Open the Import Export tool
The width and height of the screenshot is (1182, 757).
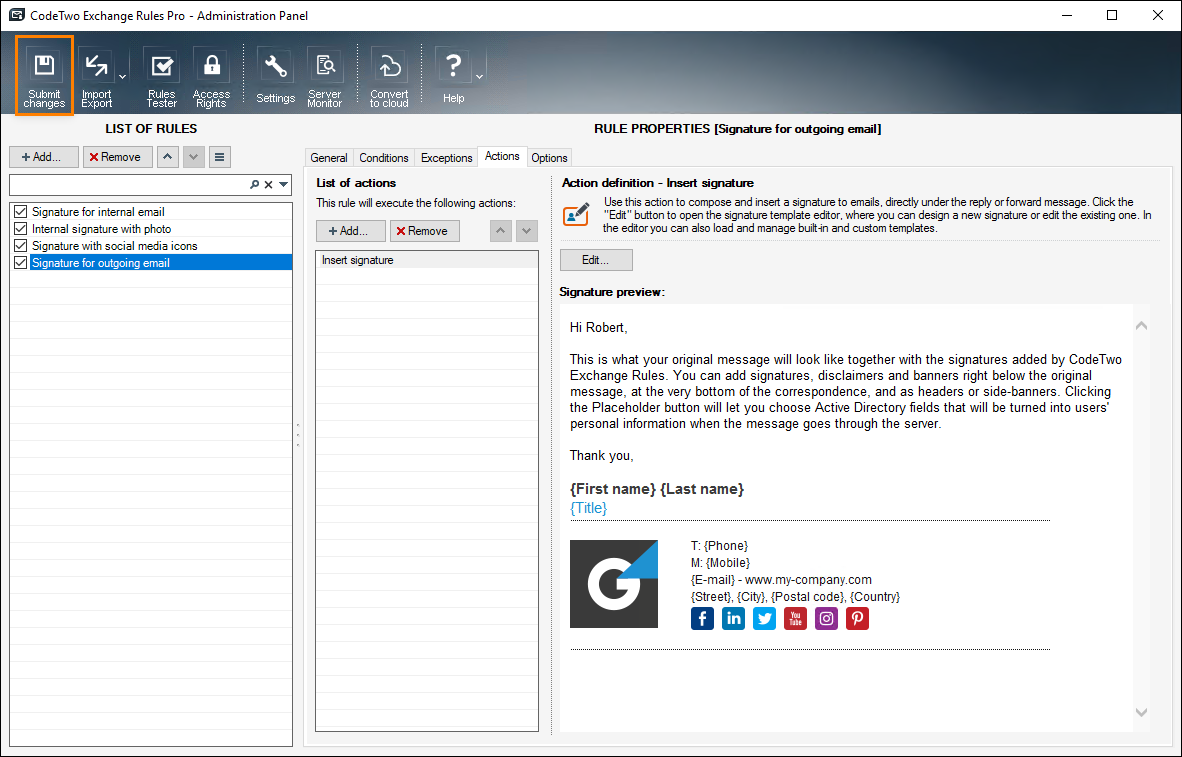[x=96, y=78]
